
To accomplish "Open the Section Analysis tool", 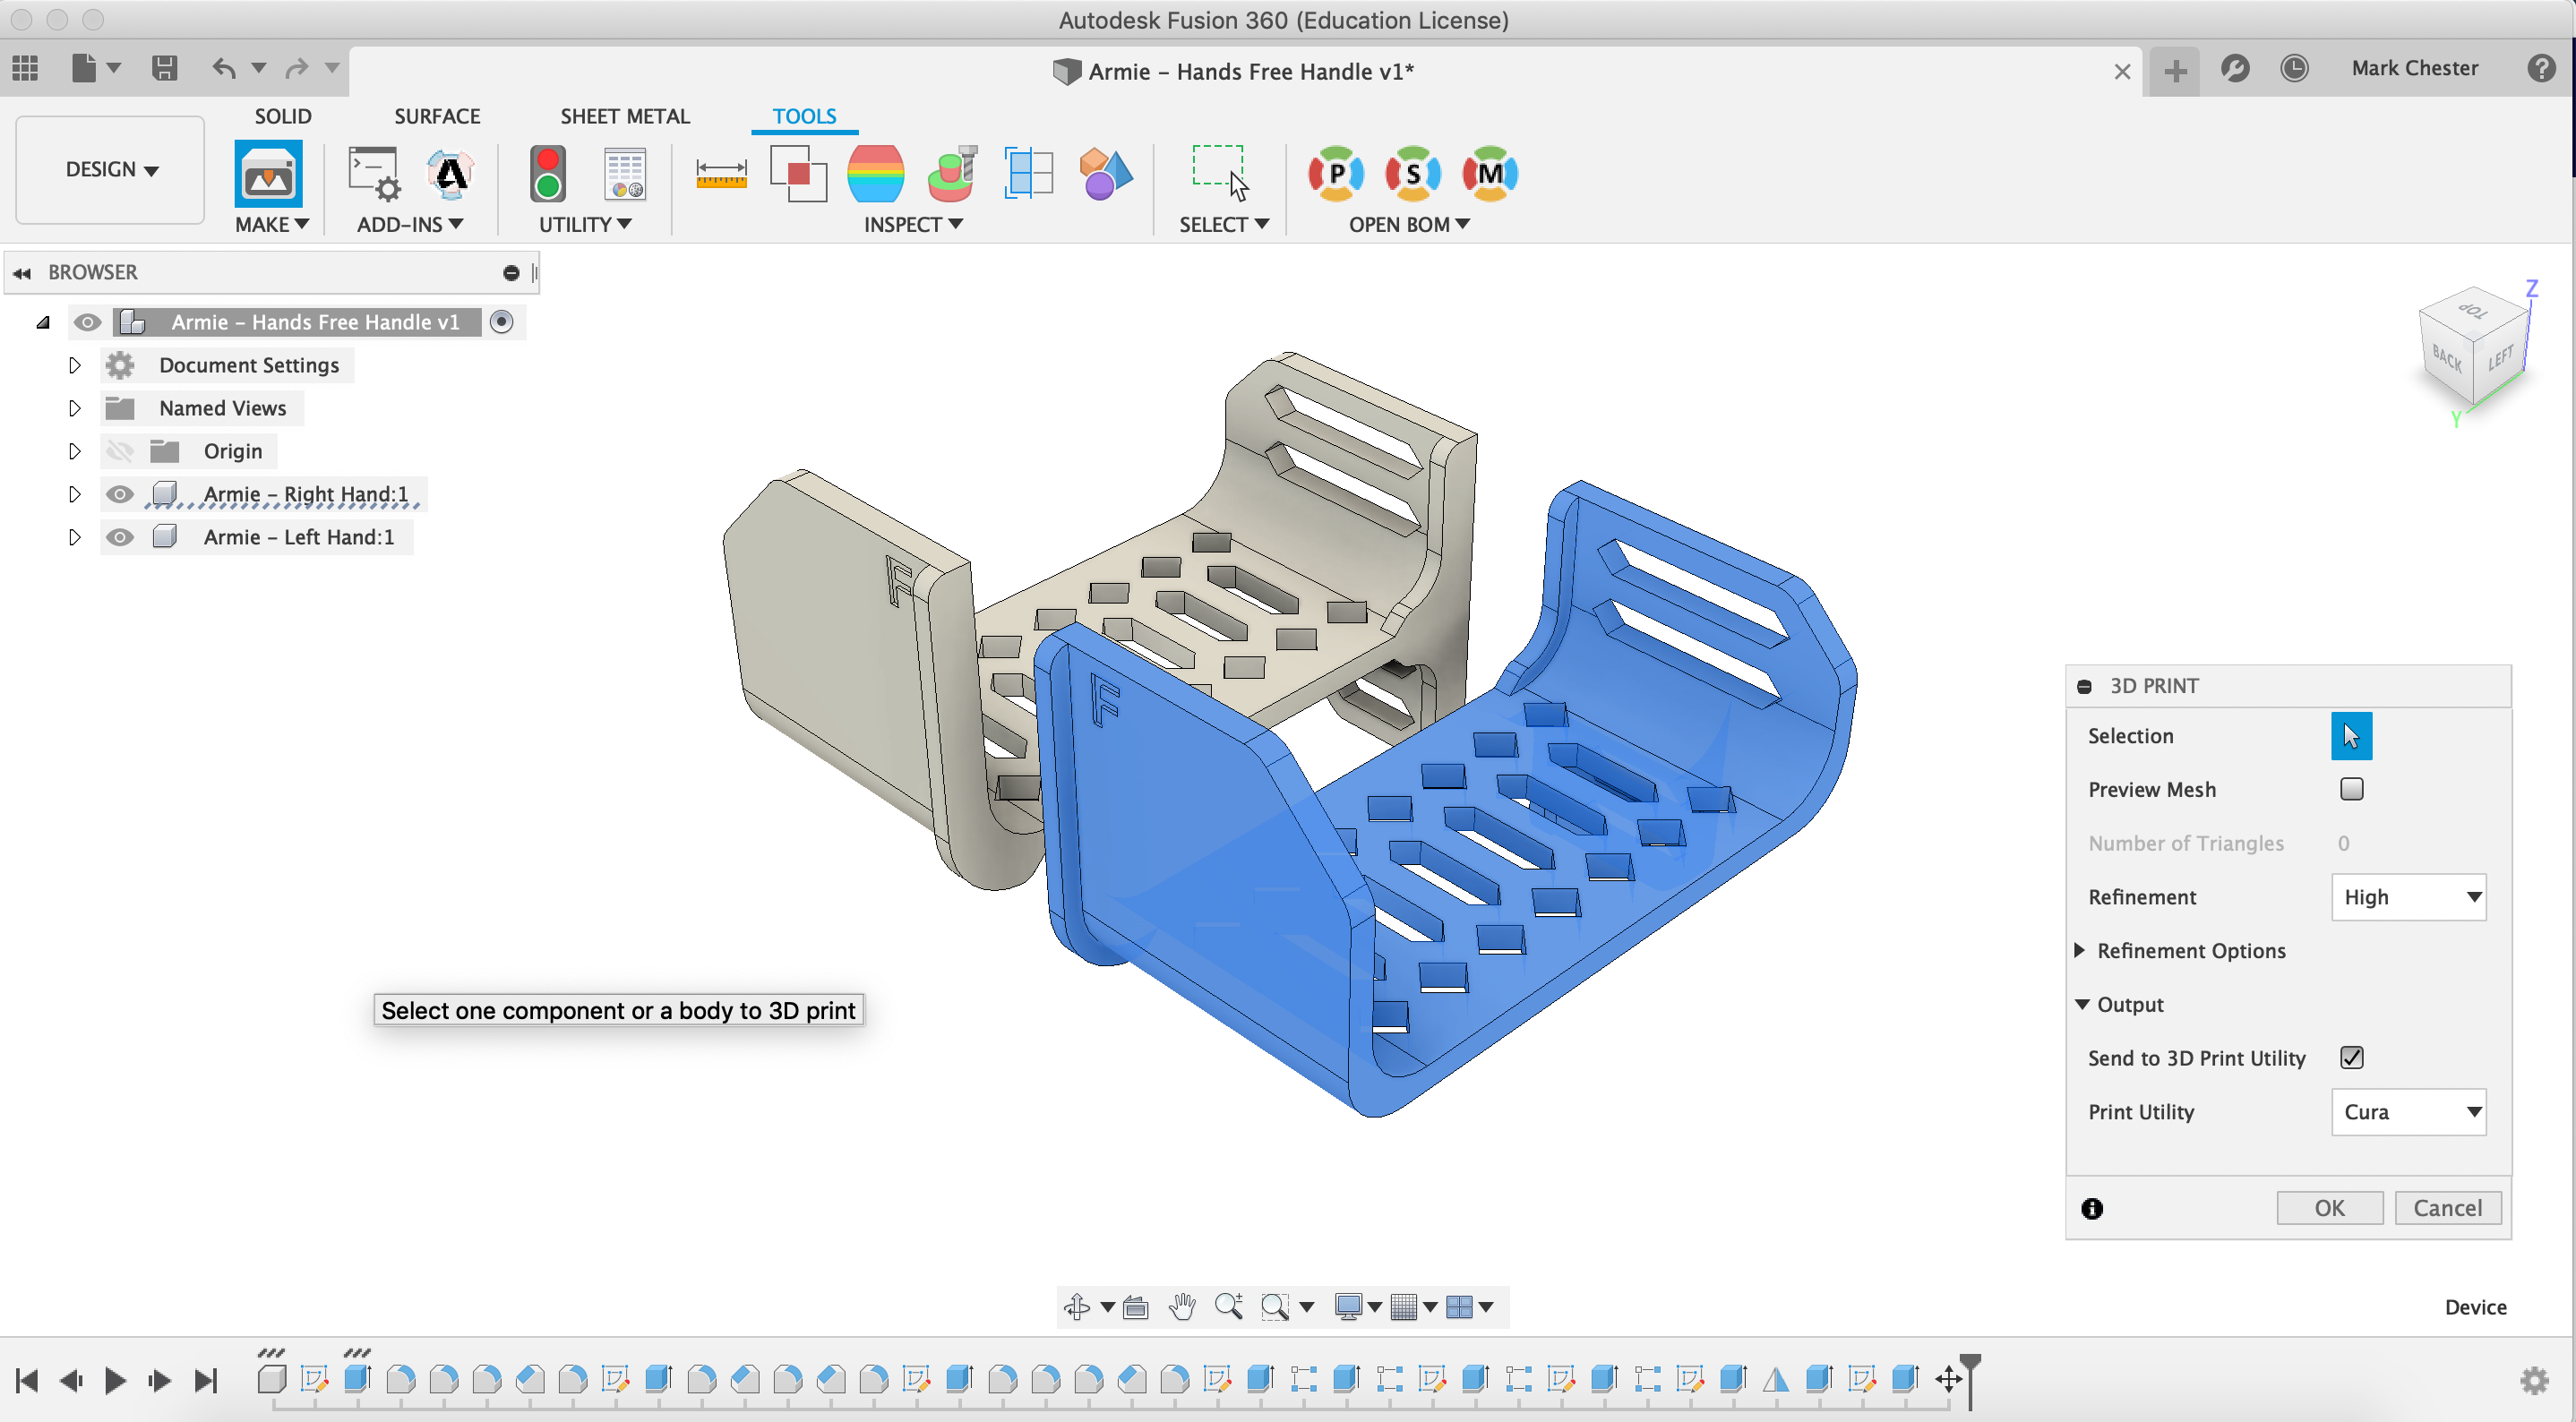I will coord(1029,175).
